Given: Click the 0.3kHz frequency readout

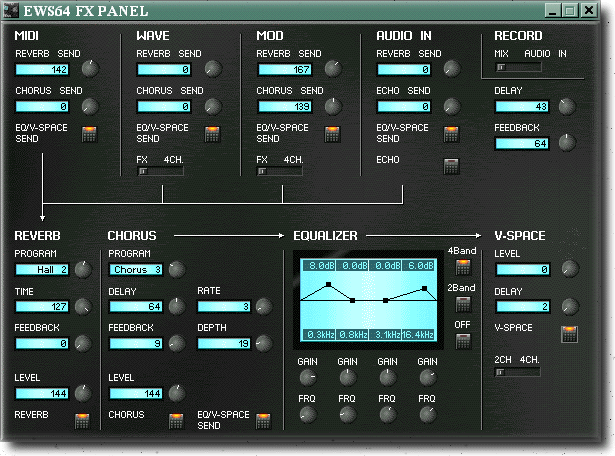Looking at the screenshot, I should (318, 335).
